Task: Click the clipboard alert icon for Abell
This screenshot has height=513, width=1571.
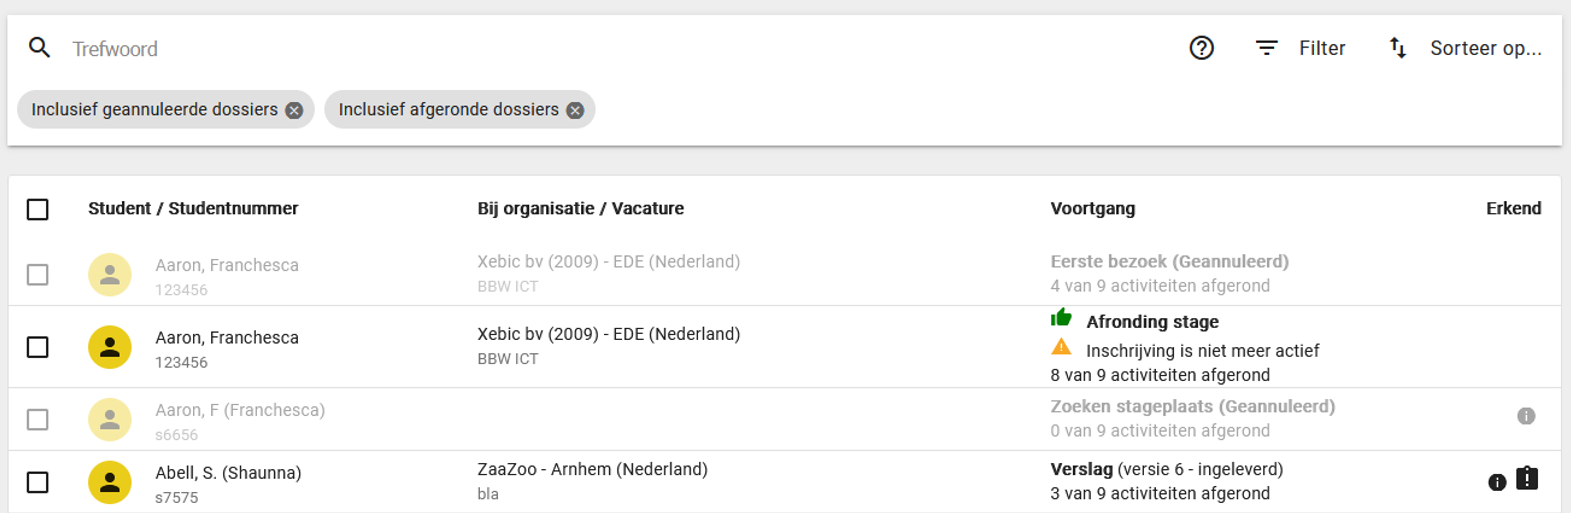Action: coord(1527,479)
